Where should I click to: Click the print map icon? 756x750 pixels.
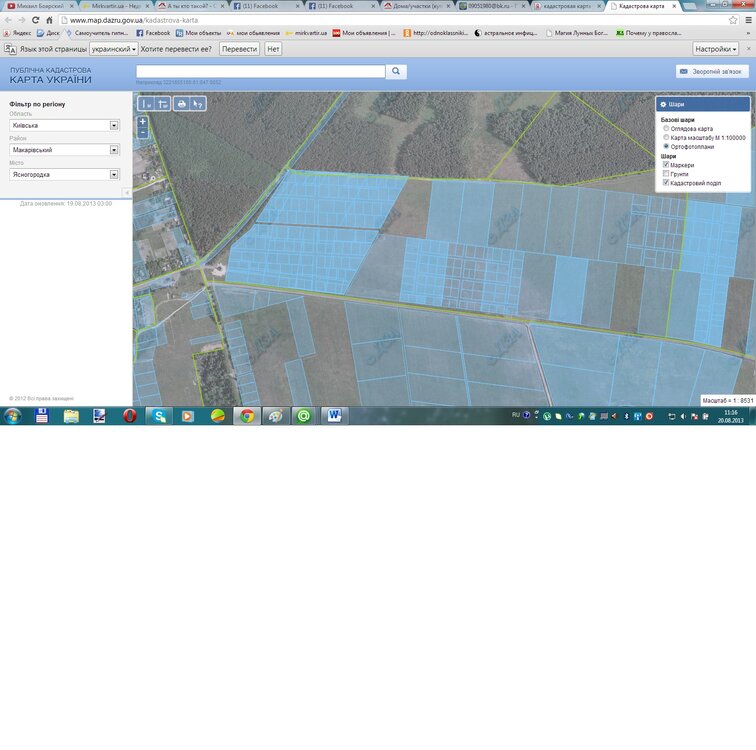(x=181, y=103)
